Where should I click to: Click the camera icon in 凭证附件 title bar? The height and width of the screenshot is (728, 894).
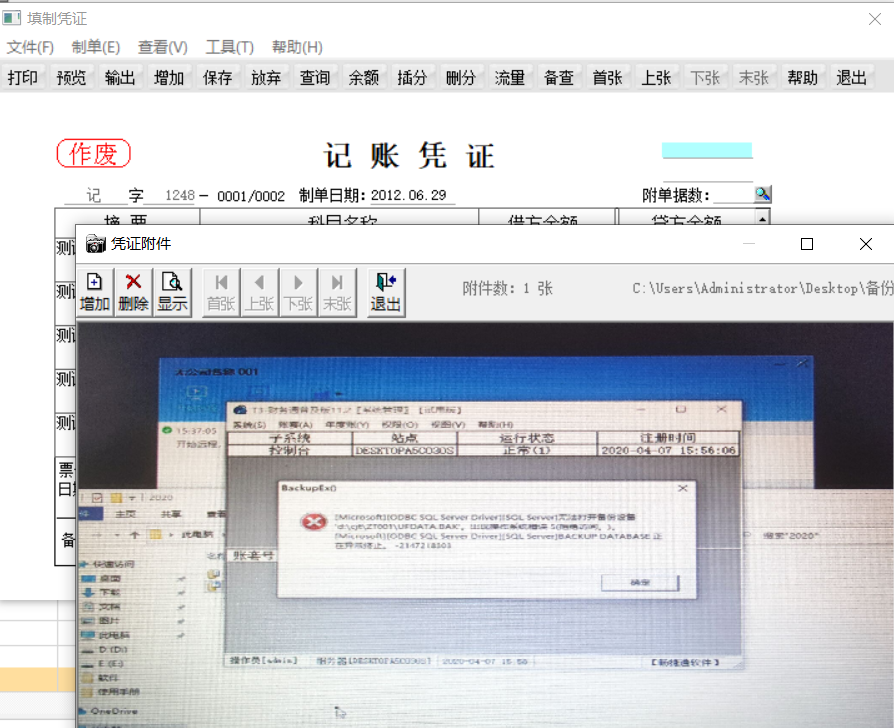click(x=95, y=244)
